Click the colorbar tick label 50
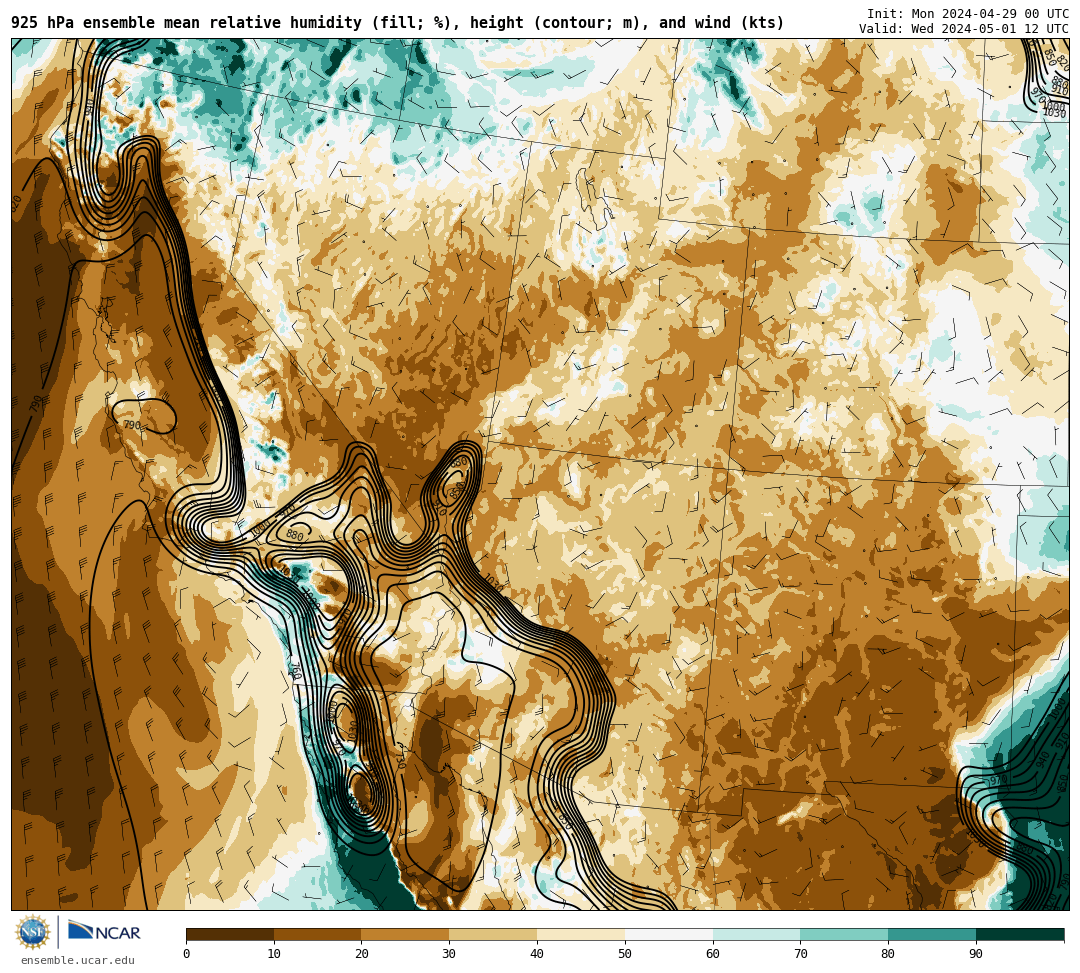Screen dimensions: 1080x973 [625, 954]
